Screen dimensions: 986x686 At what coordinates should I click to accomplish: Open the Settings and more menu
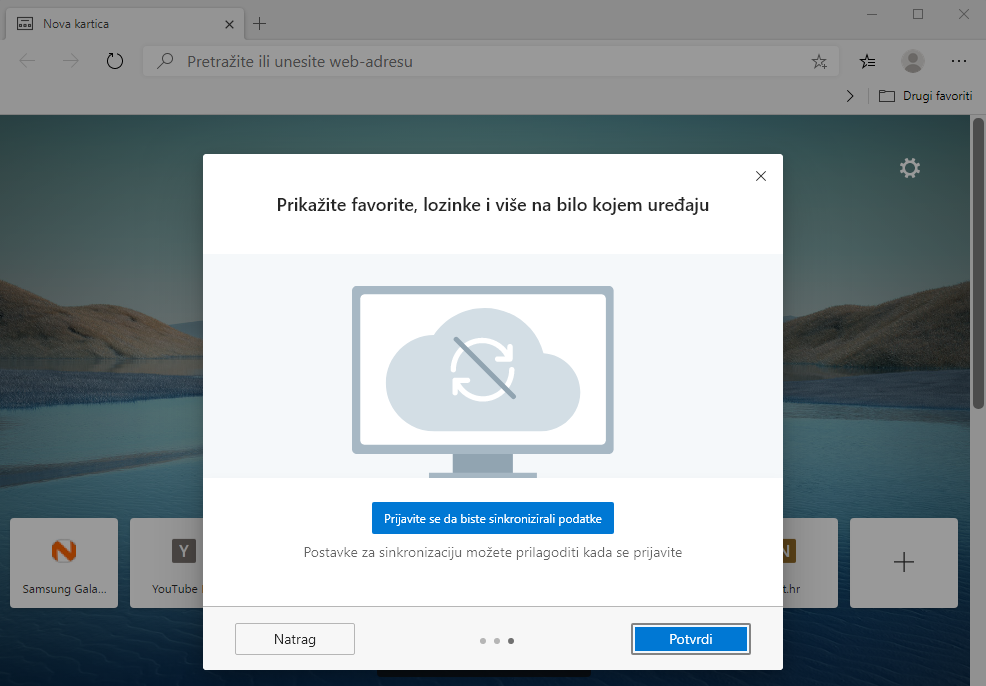point(959,62)
